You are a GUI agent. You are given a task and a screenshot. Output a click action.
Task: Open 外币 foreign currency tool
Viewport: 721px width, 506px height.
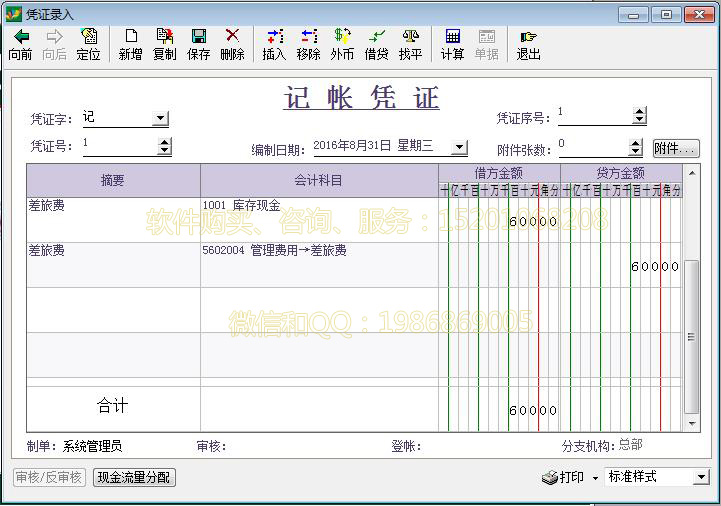pos(342,37)
